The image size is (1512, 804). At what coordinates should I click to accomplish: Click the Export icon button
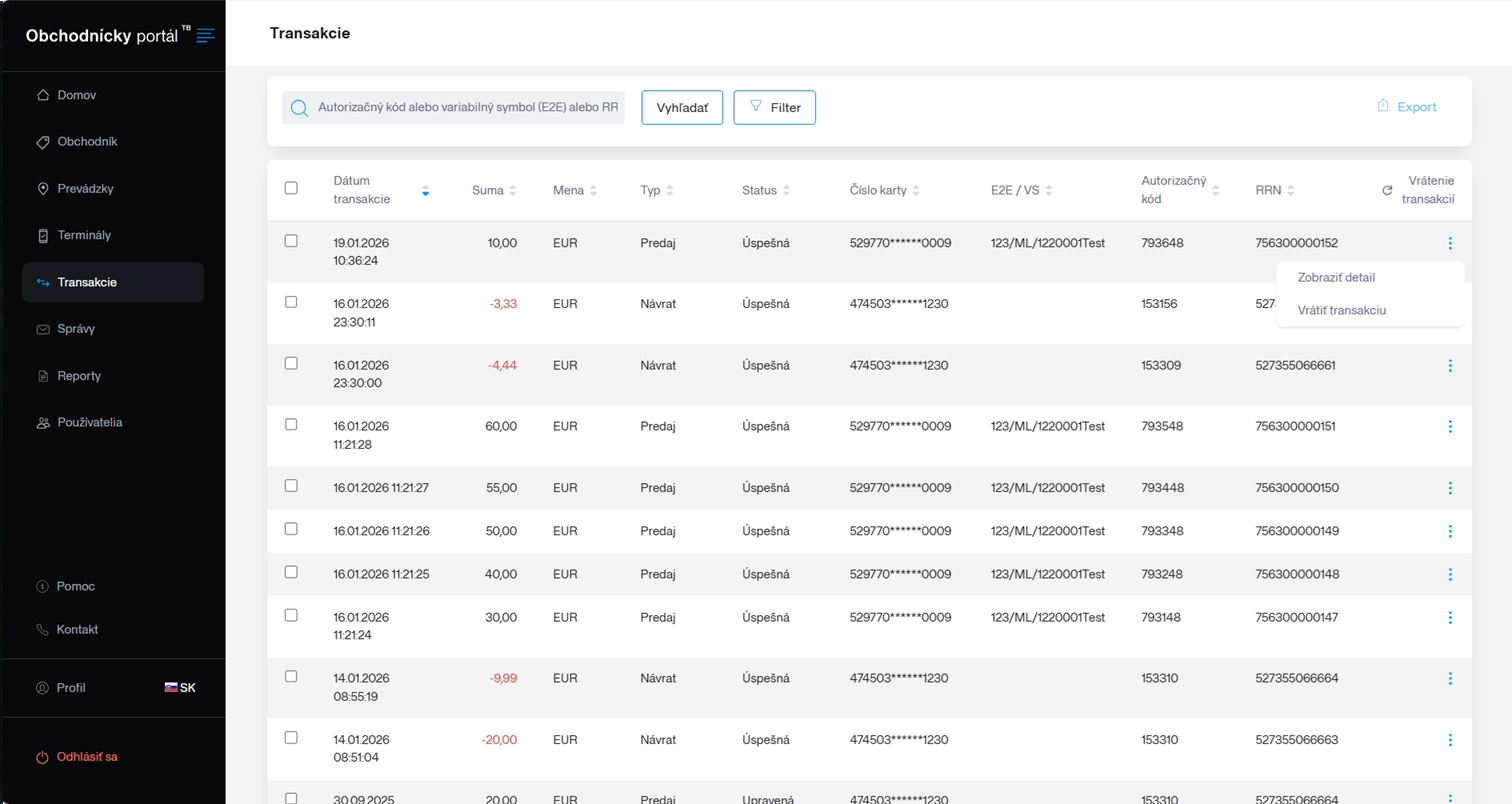click(x=1406, y=107)
